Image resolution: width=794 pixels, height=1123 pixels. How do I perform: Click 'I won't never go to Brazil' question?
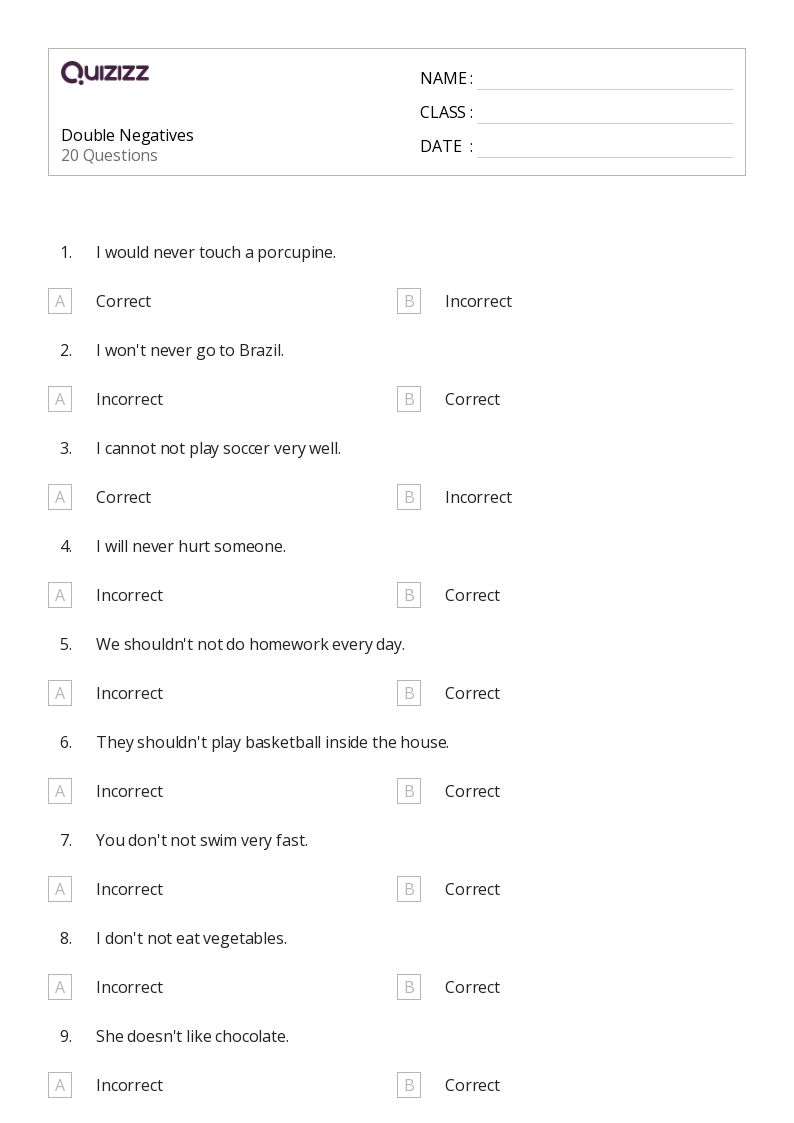pos(190,351)
